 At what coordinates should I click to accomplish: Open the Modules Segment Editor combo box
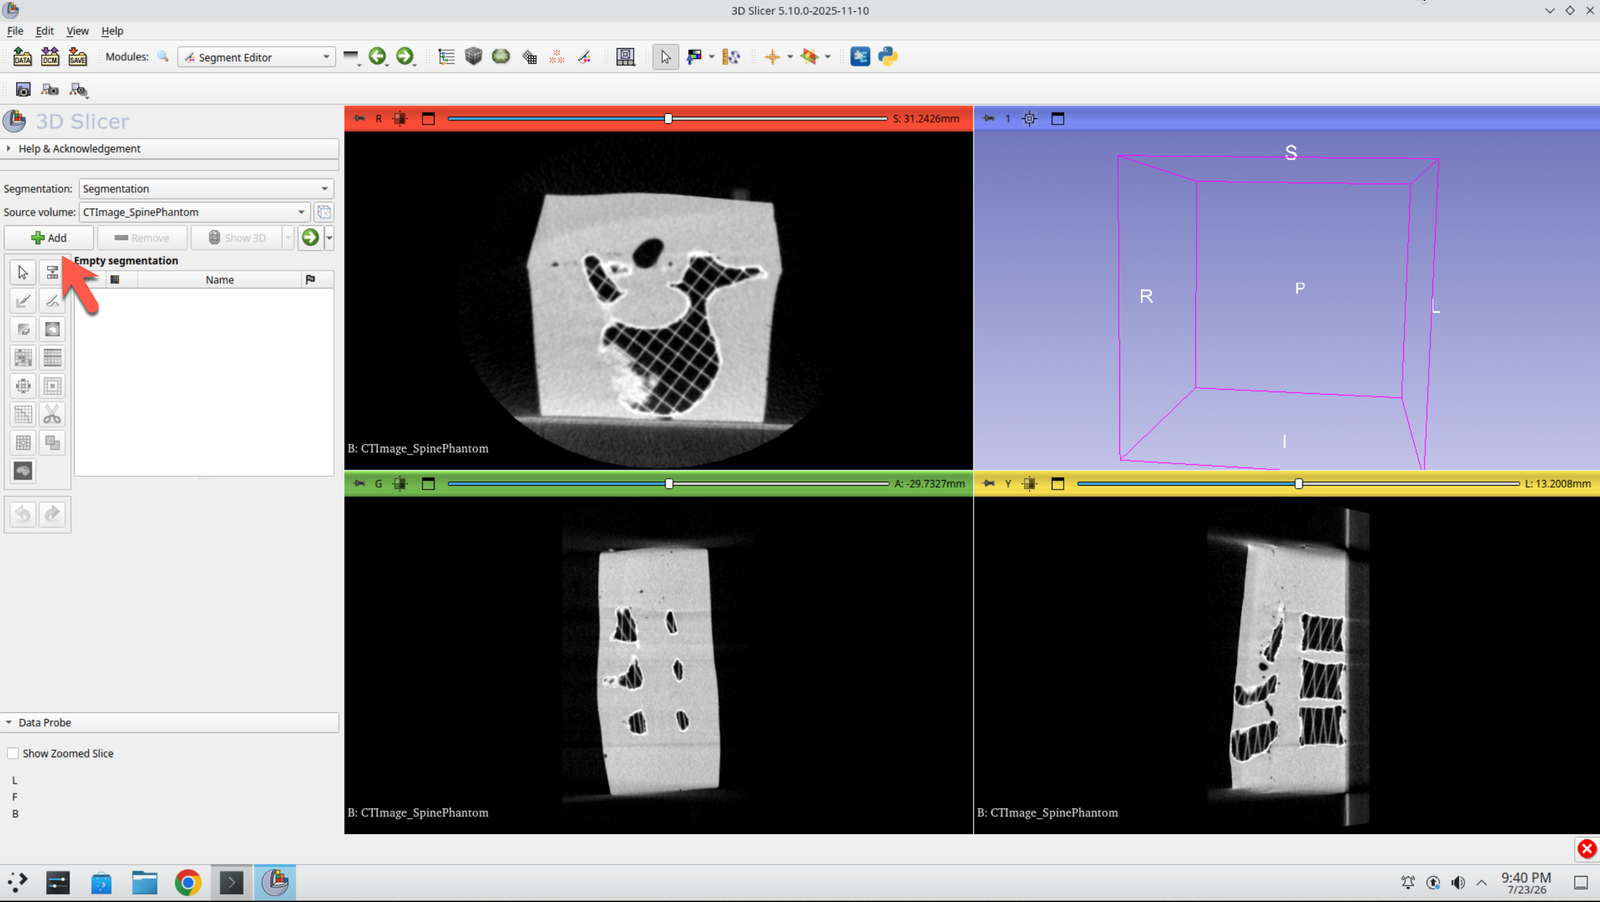256,57
